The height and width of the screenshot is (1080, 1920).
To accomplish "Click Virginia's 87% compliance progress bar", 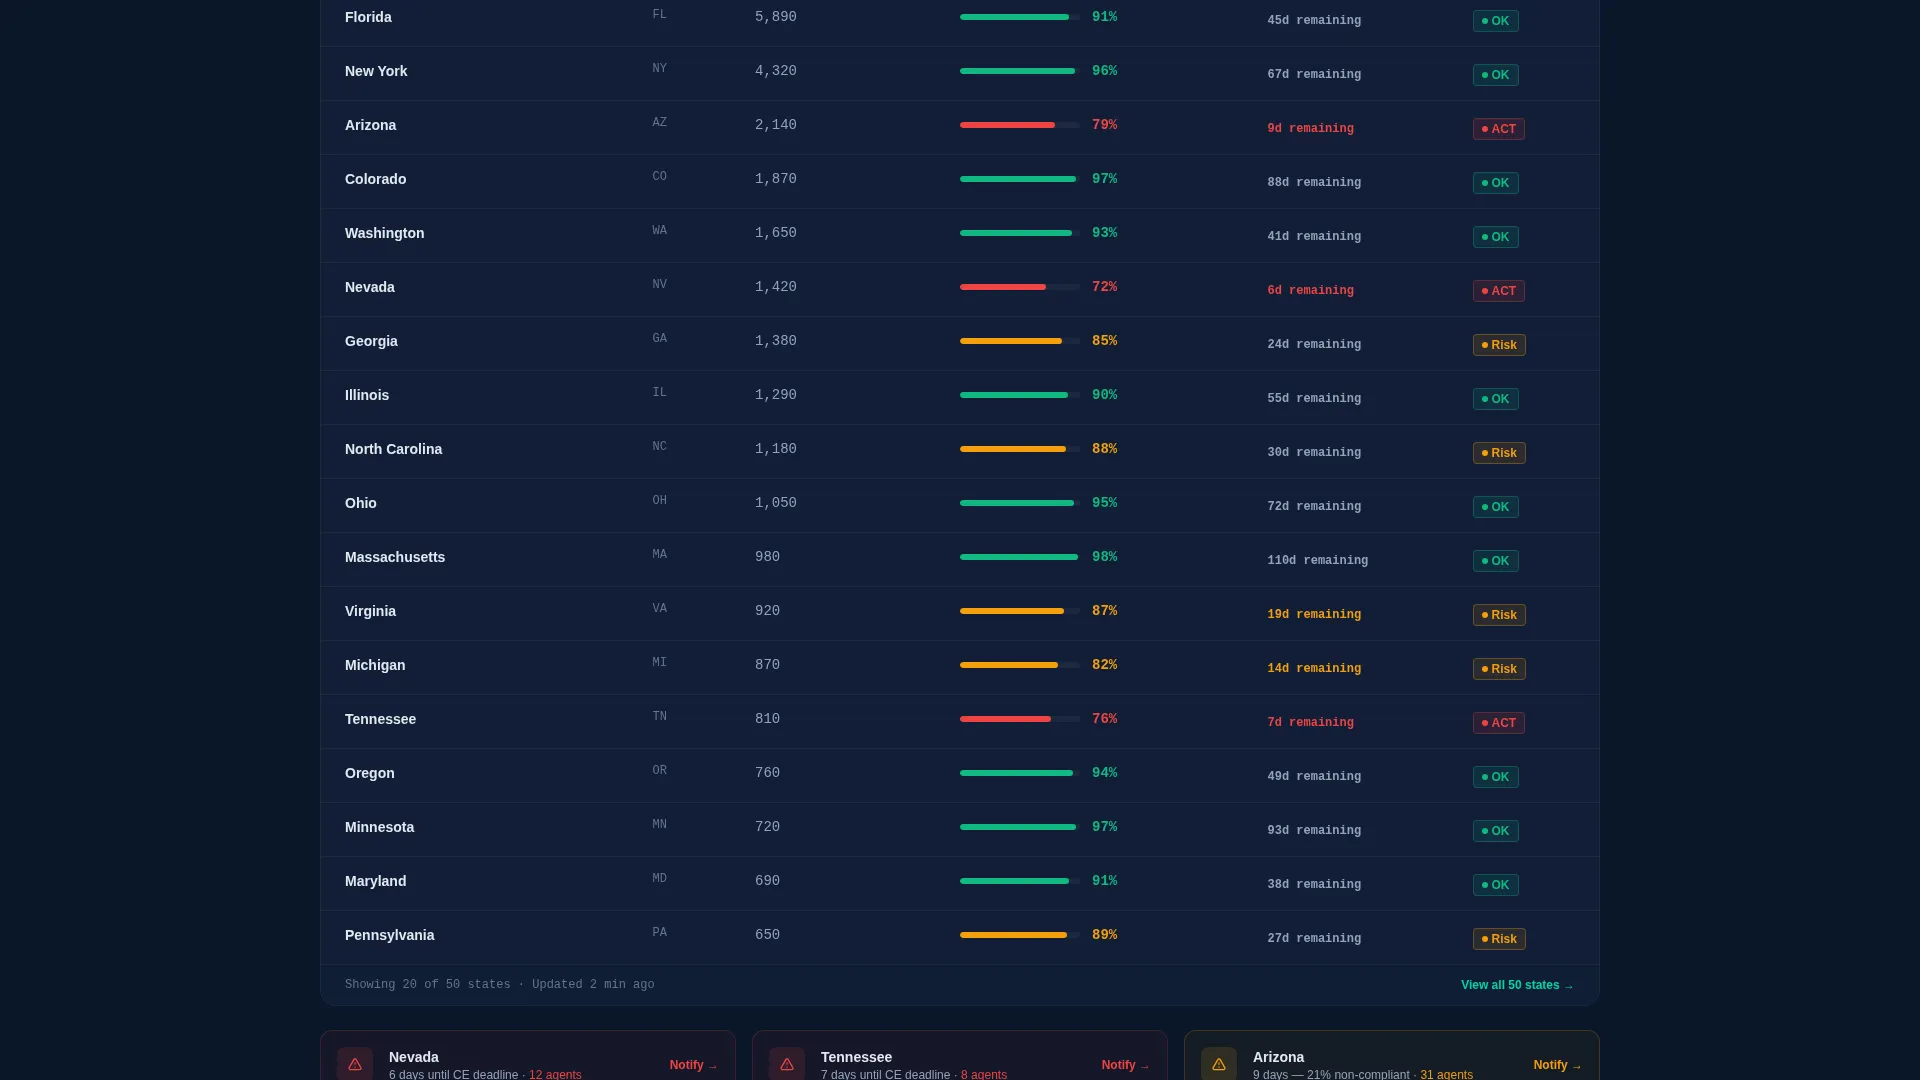I will click(1019, 611).
